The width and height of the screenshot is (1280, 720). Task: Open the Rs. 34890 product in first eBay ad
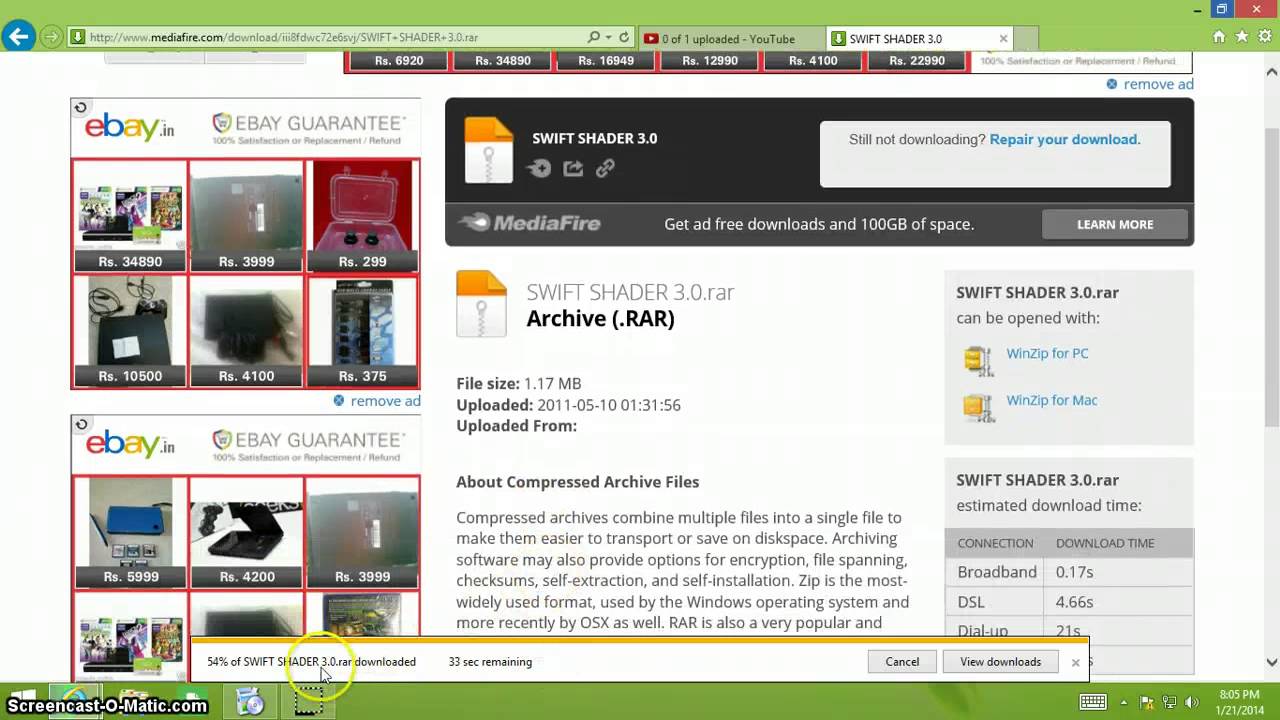click(x=130, y=216)
